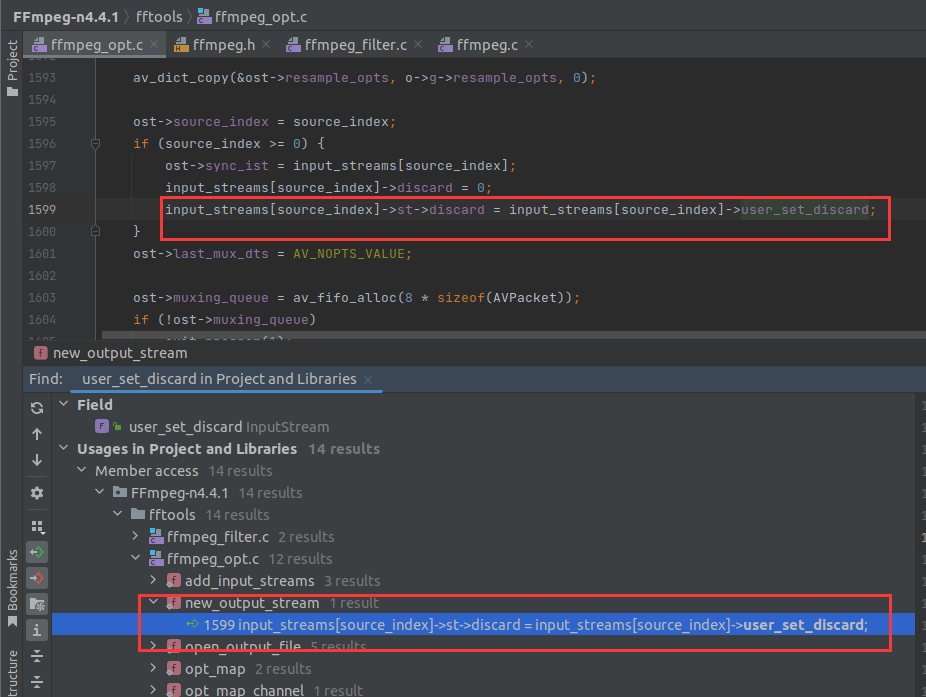The image size is (926, 697).
Task: Select the opt_map tree item
Action: [216, 669]
